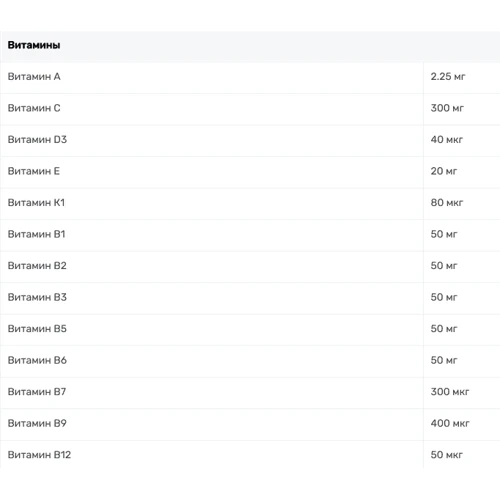The image size is (500, 500).
Task: Click the 2.25 мг value
Action: coord(448,76)
